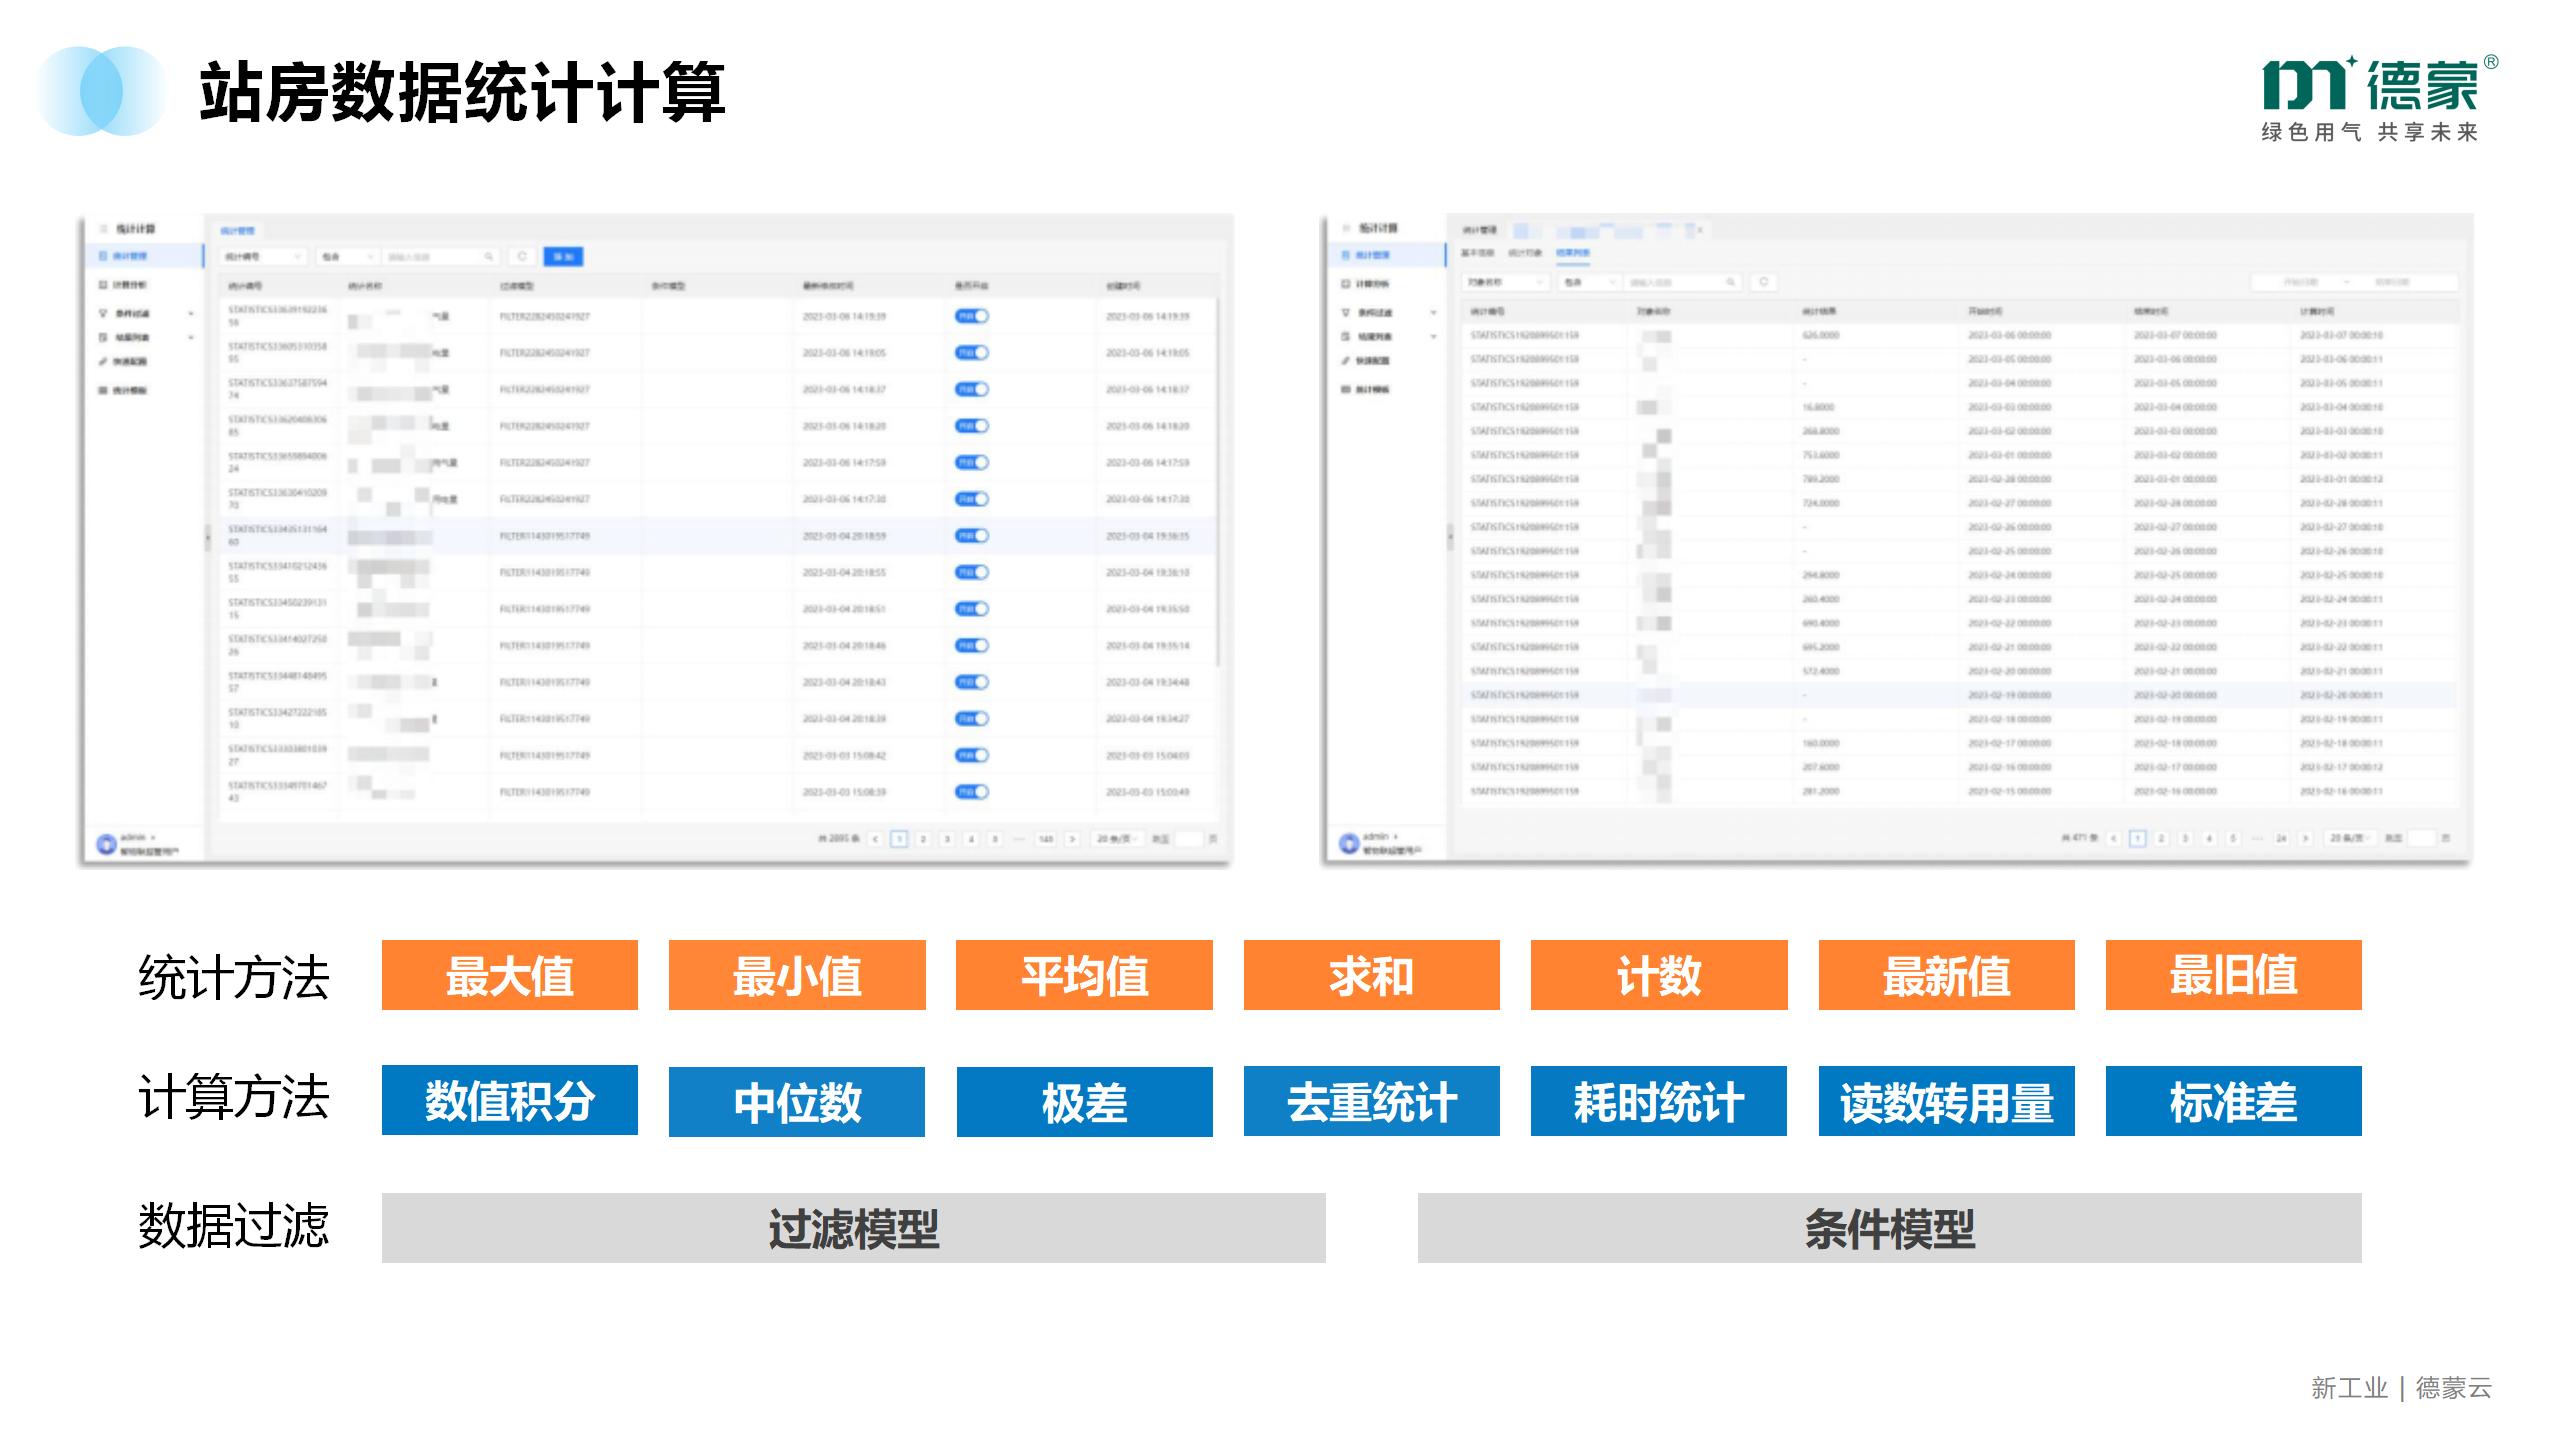The image size is (2560, 1440).
Task: Click the next page arrow in right screenshot
Action: pyautogui.click(x=2306, y=838)
